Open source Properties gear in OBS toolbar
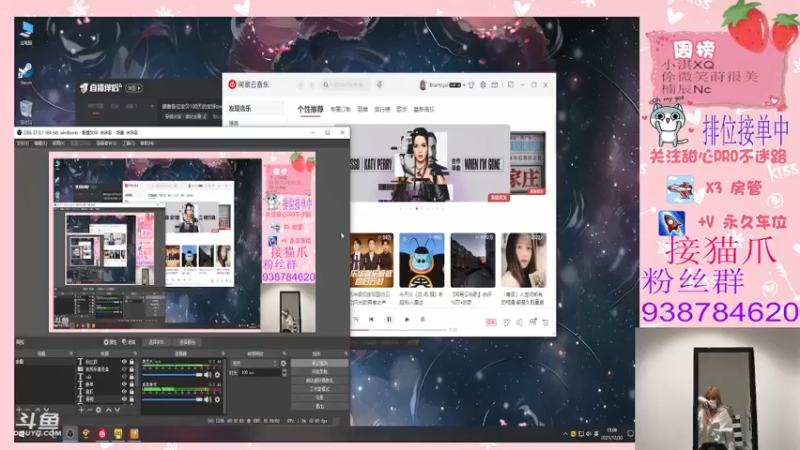This screenshot has height=450, width=800. (x=110, y=342)
